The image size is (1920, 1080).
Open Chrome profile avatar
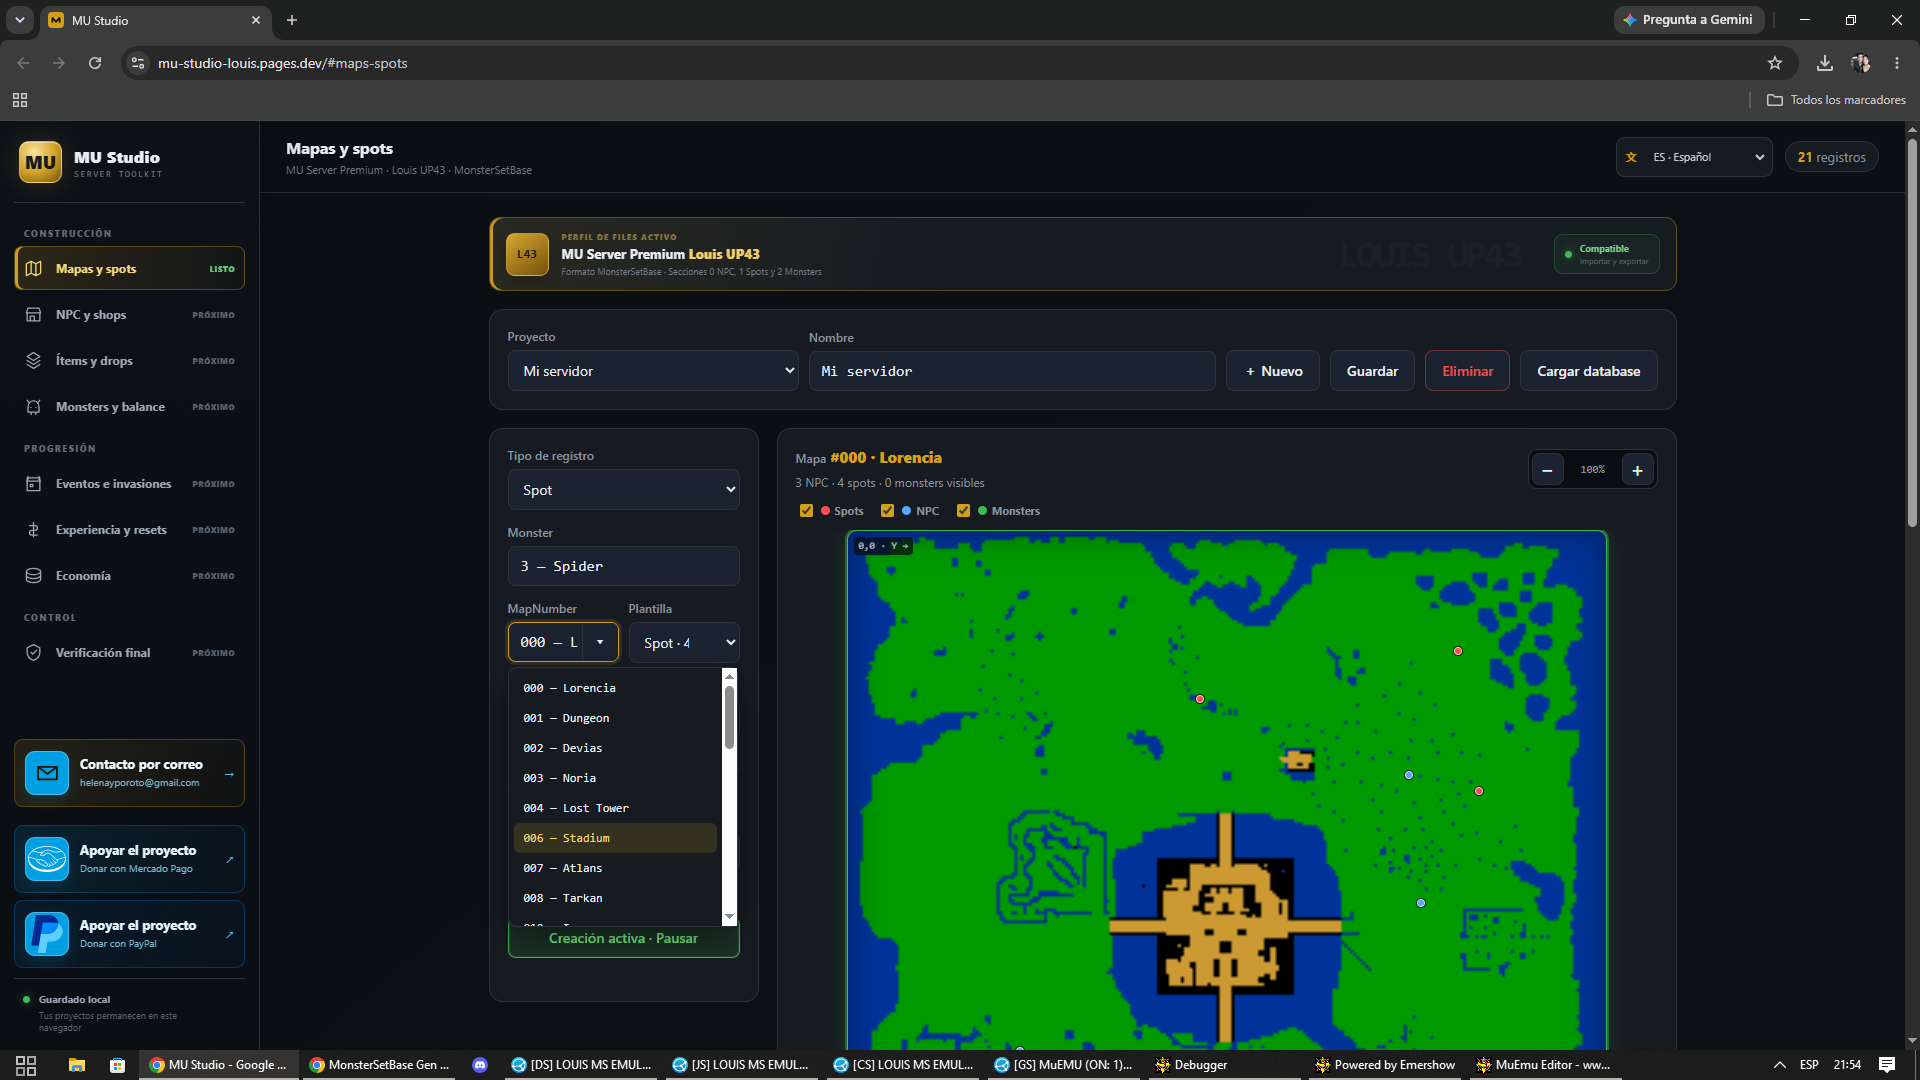pyautogui.click(x=1861, y=63)
